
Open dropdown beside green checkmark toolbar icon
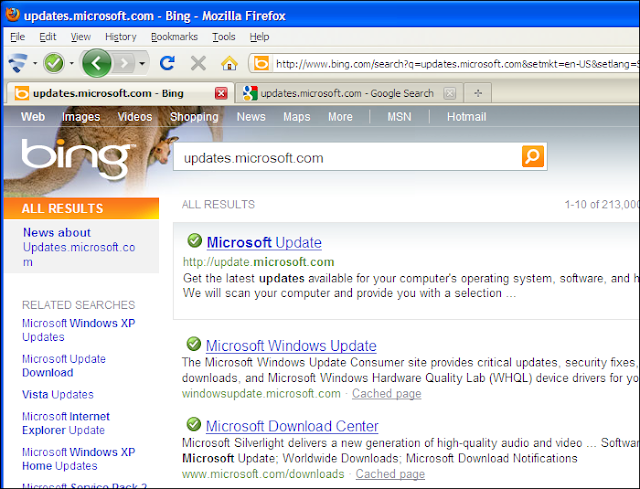click(x=72, y=63)
